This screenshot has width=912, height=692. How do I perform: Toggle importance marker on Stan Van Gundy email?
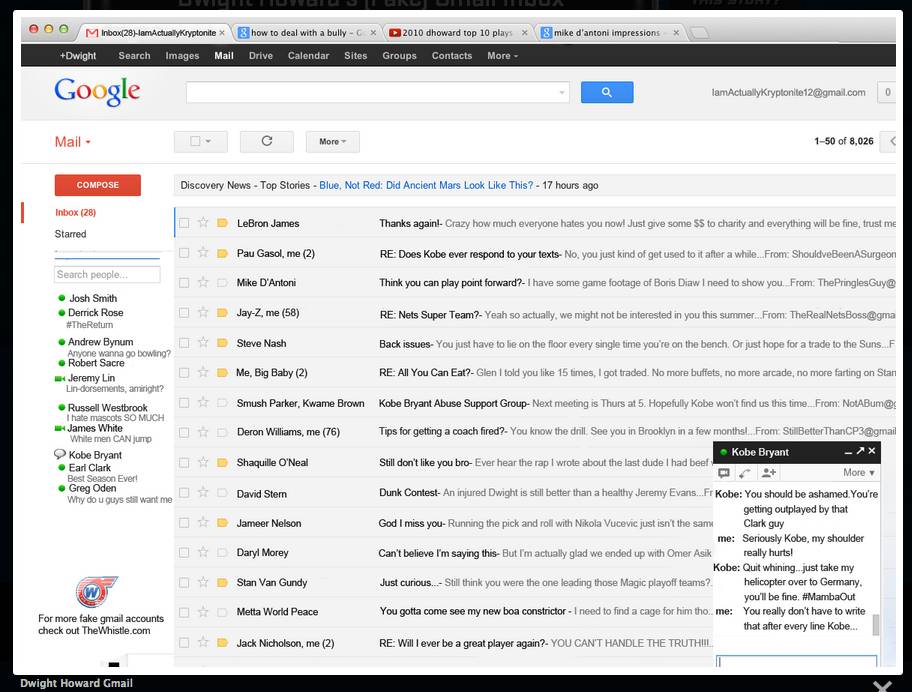pyautogui.click(x=222, y=582)
